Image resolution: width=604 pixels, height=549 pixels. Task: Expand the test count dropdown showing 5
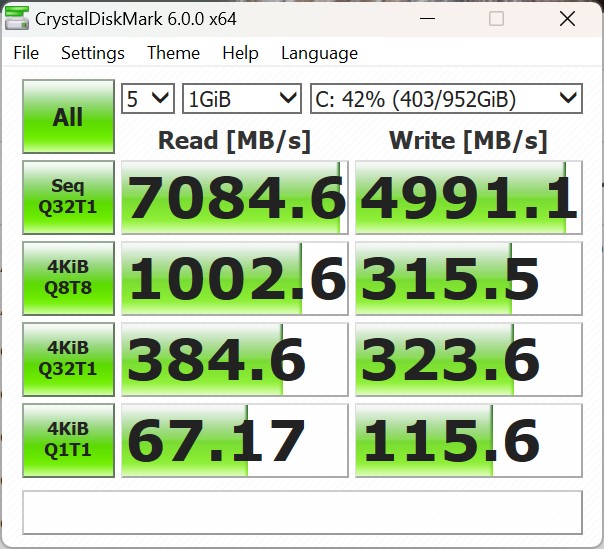[x=148, y=99]
